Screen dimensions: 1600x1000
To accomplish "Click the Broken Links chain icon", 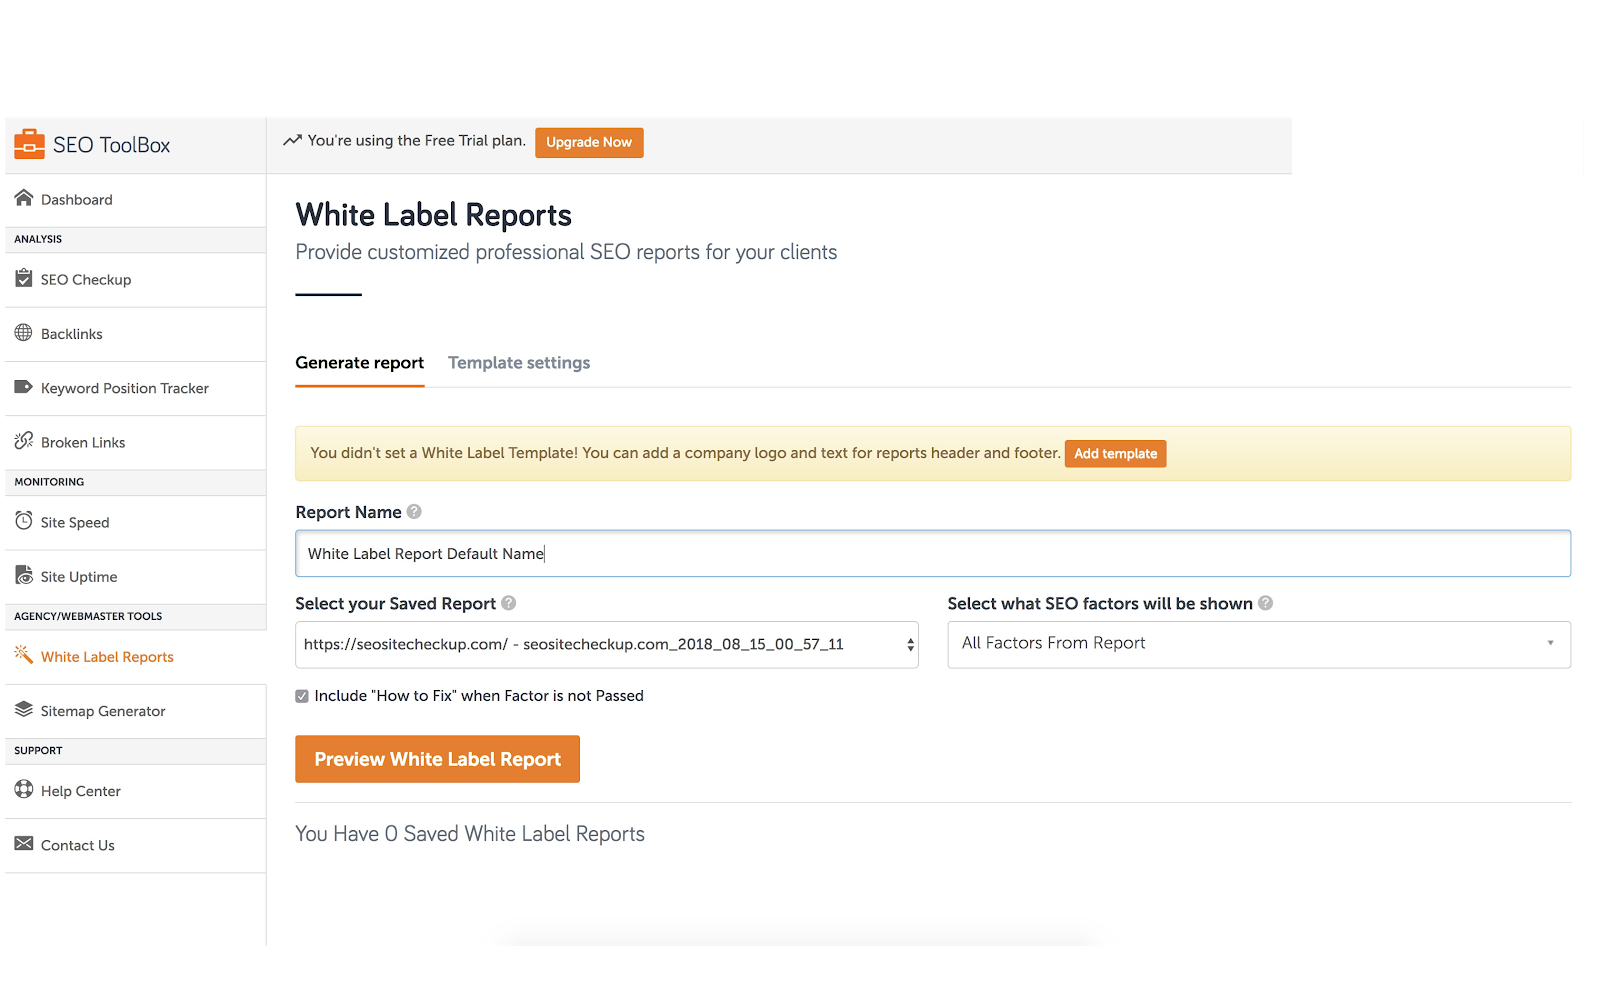I will pyautogui.click(x=24, y=441).
